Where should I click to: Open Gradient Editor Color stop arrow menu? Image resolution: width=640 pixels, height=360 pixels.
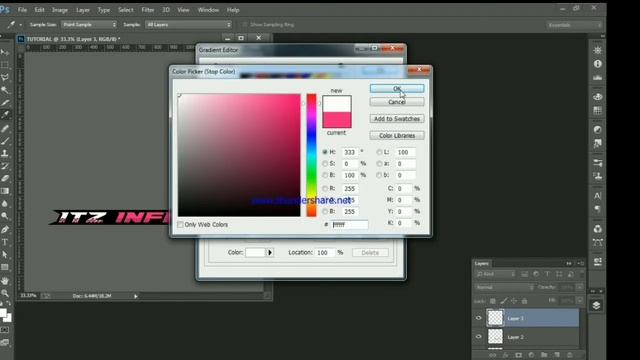270,253
